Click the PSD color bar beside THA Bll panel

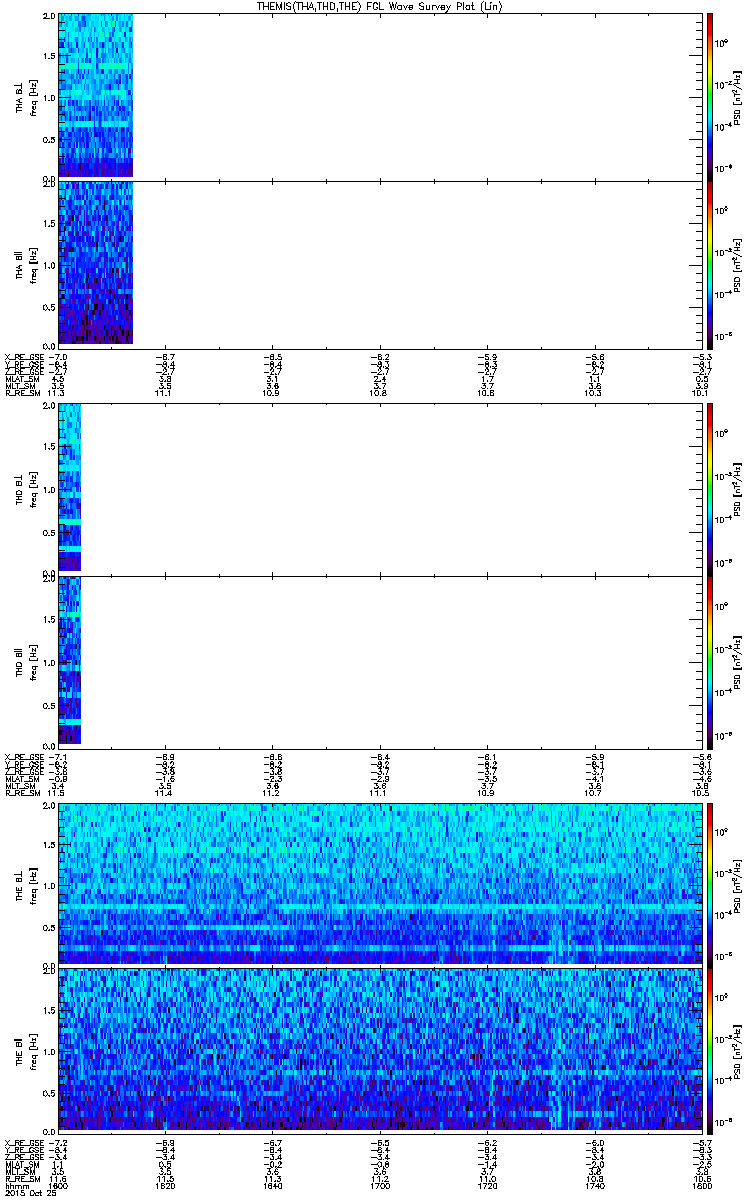click(x=710, y=264)
